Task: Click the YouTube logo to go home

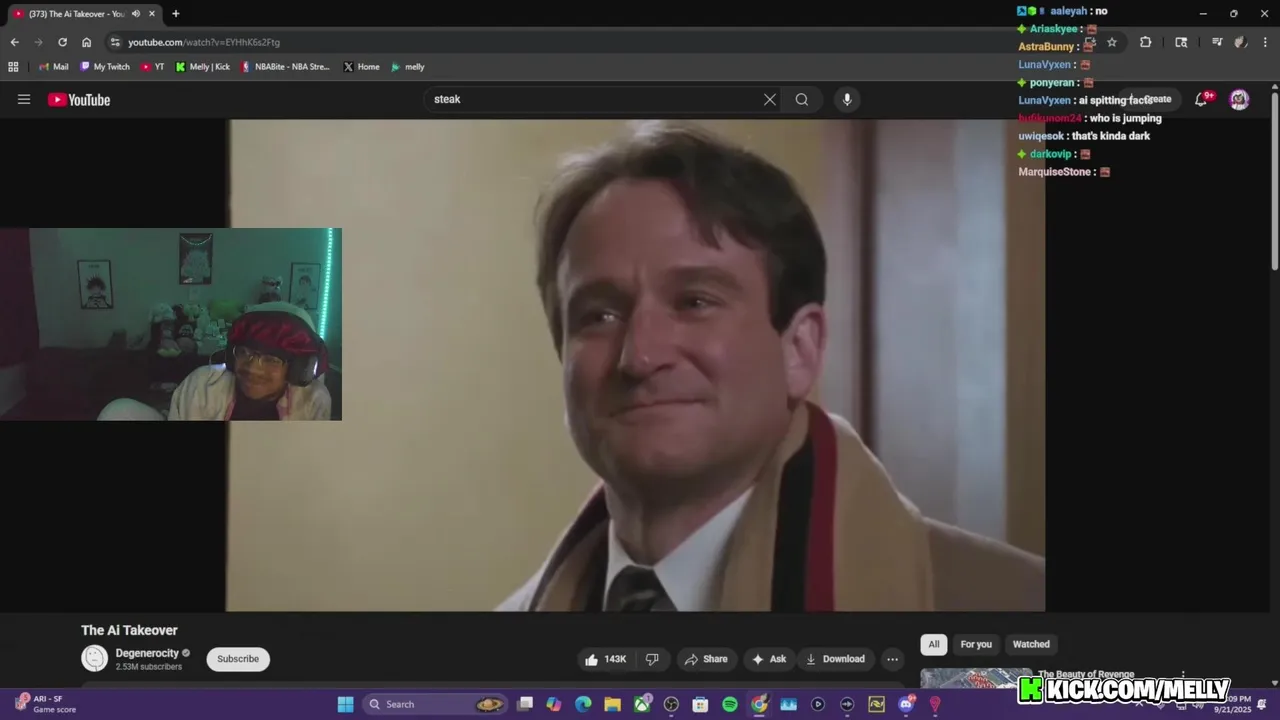Action: [79, 99]
